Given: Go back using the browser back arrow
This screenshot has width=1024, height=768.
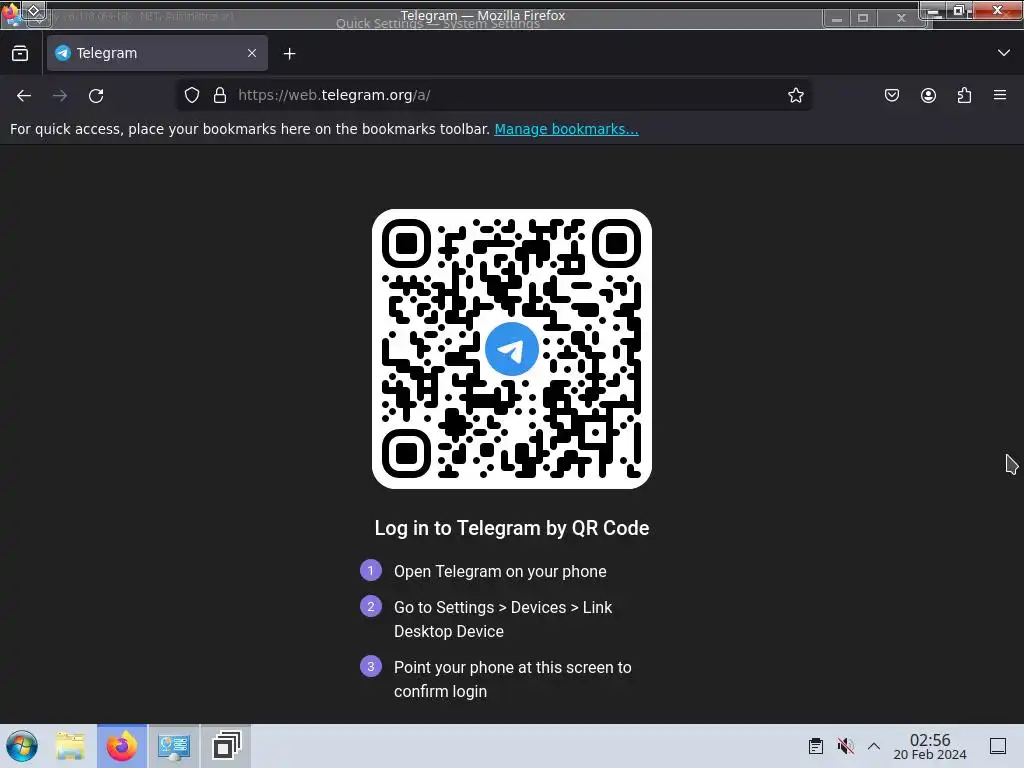Looking at the screenshot, I should [x=24, y=95].
